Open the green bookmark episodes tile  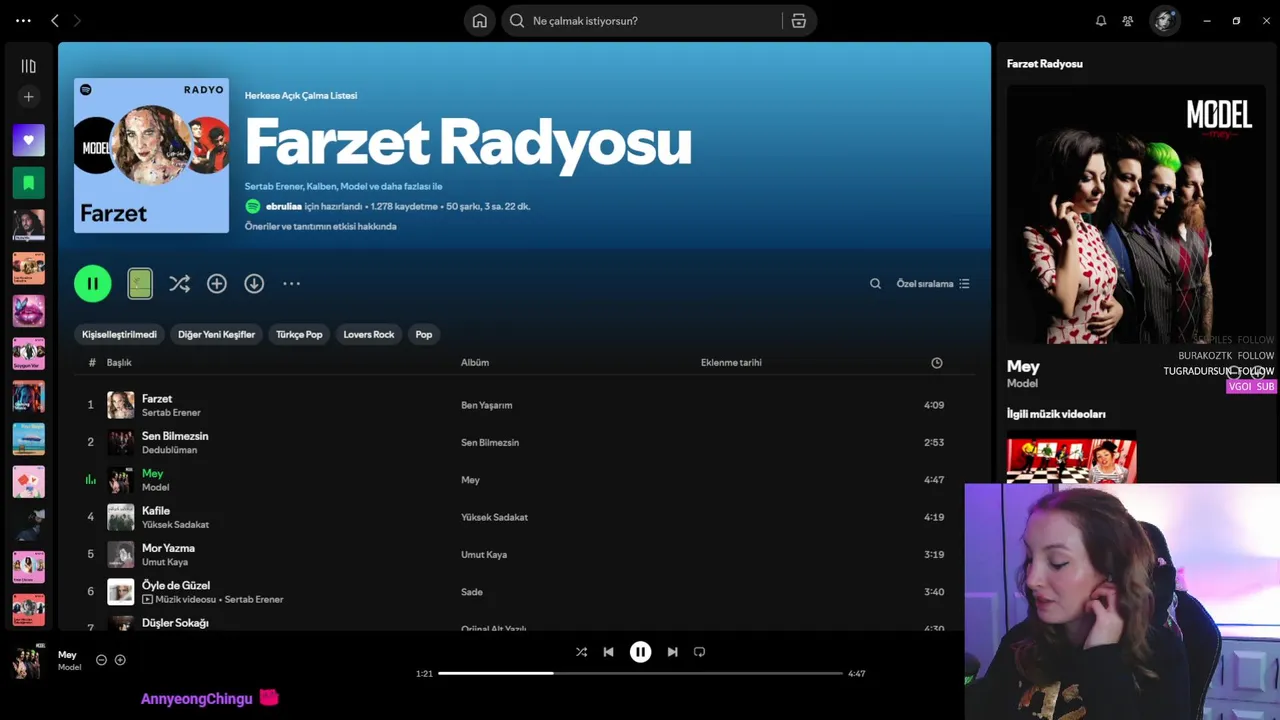click(x=28, y=183)
